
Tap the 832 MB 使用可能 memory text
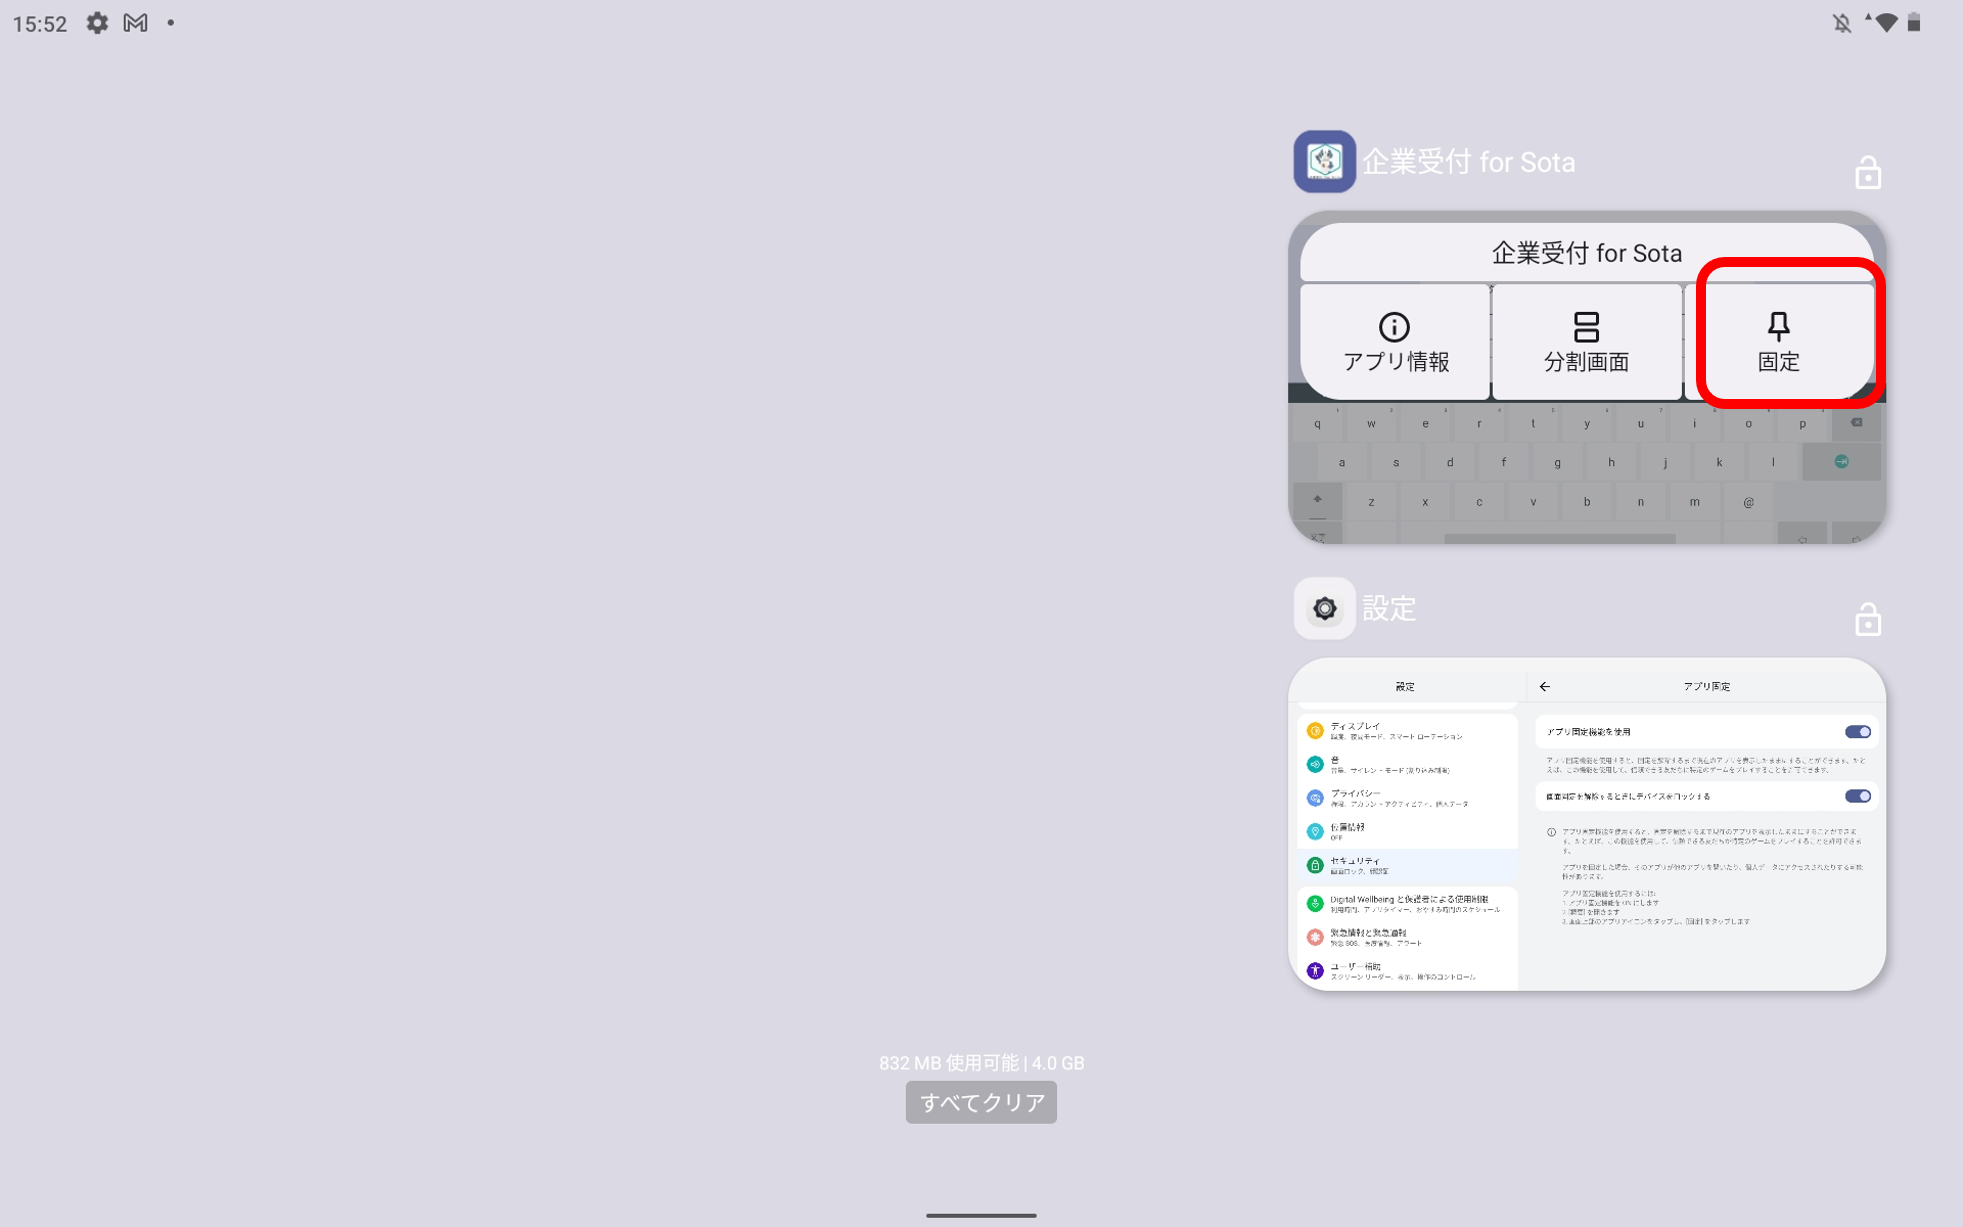click(981, 1062)
